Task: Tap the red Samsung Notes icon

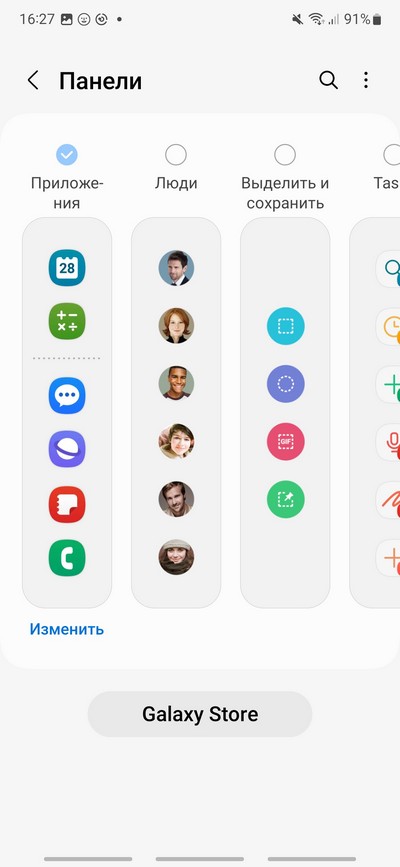Action: [67, 504]
